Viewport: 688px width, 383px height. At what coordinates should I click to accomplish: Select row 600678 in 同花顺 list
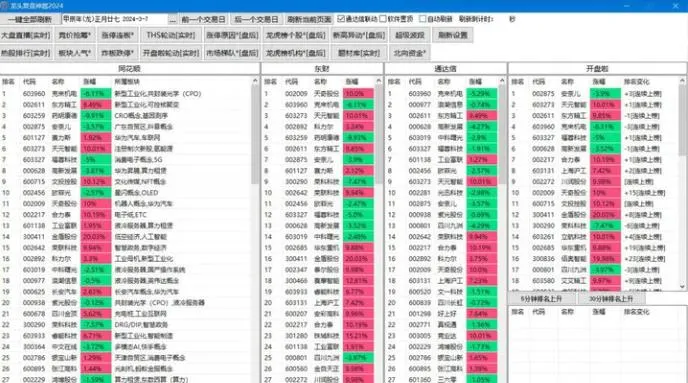tap(126, 314)
